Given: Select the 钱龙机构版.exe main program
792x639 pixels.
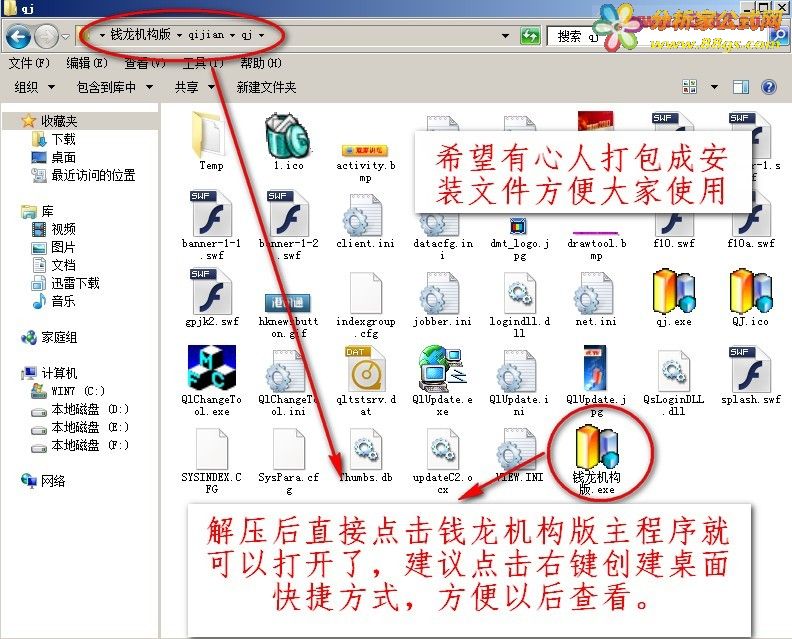Looking at the screenshot, I should pyautogui.click(x=597, y=460).
